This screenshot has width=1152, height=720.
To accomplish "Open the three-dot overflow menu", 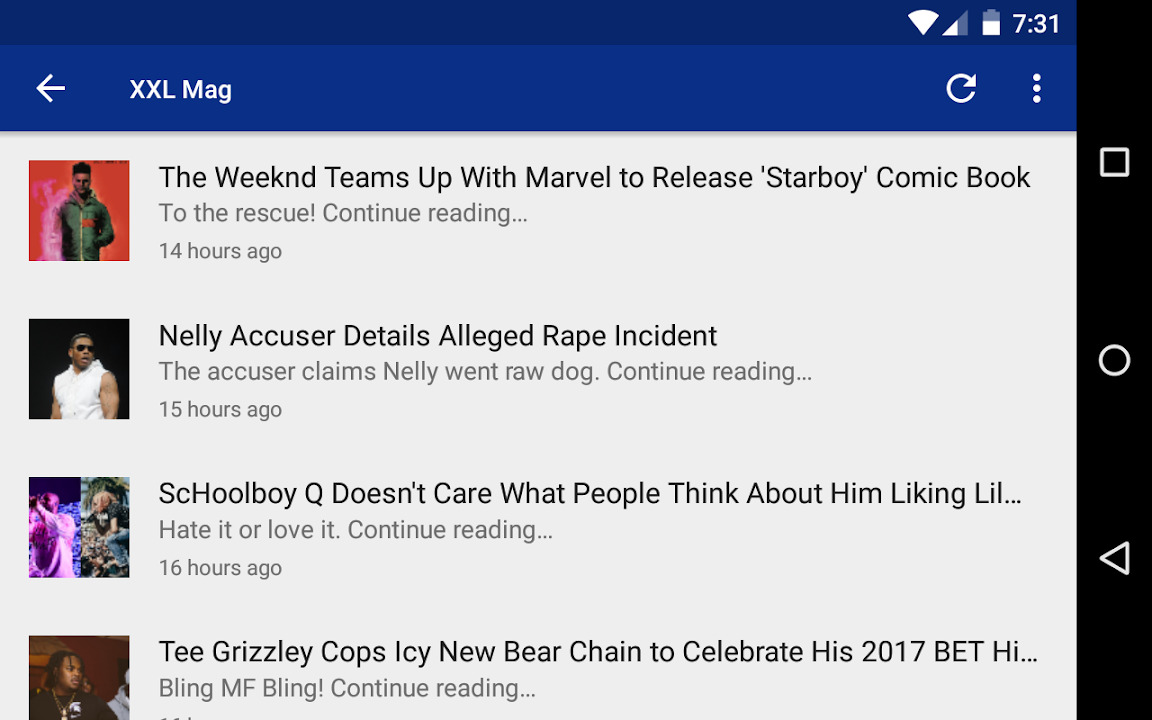I will 1036,88.
